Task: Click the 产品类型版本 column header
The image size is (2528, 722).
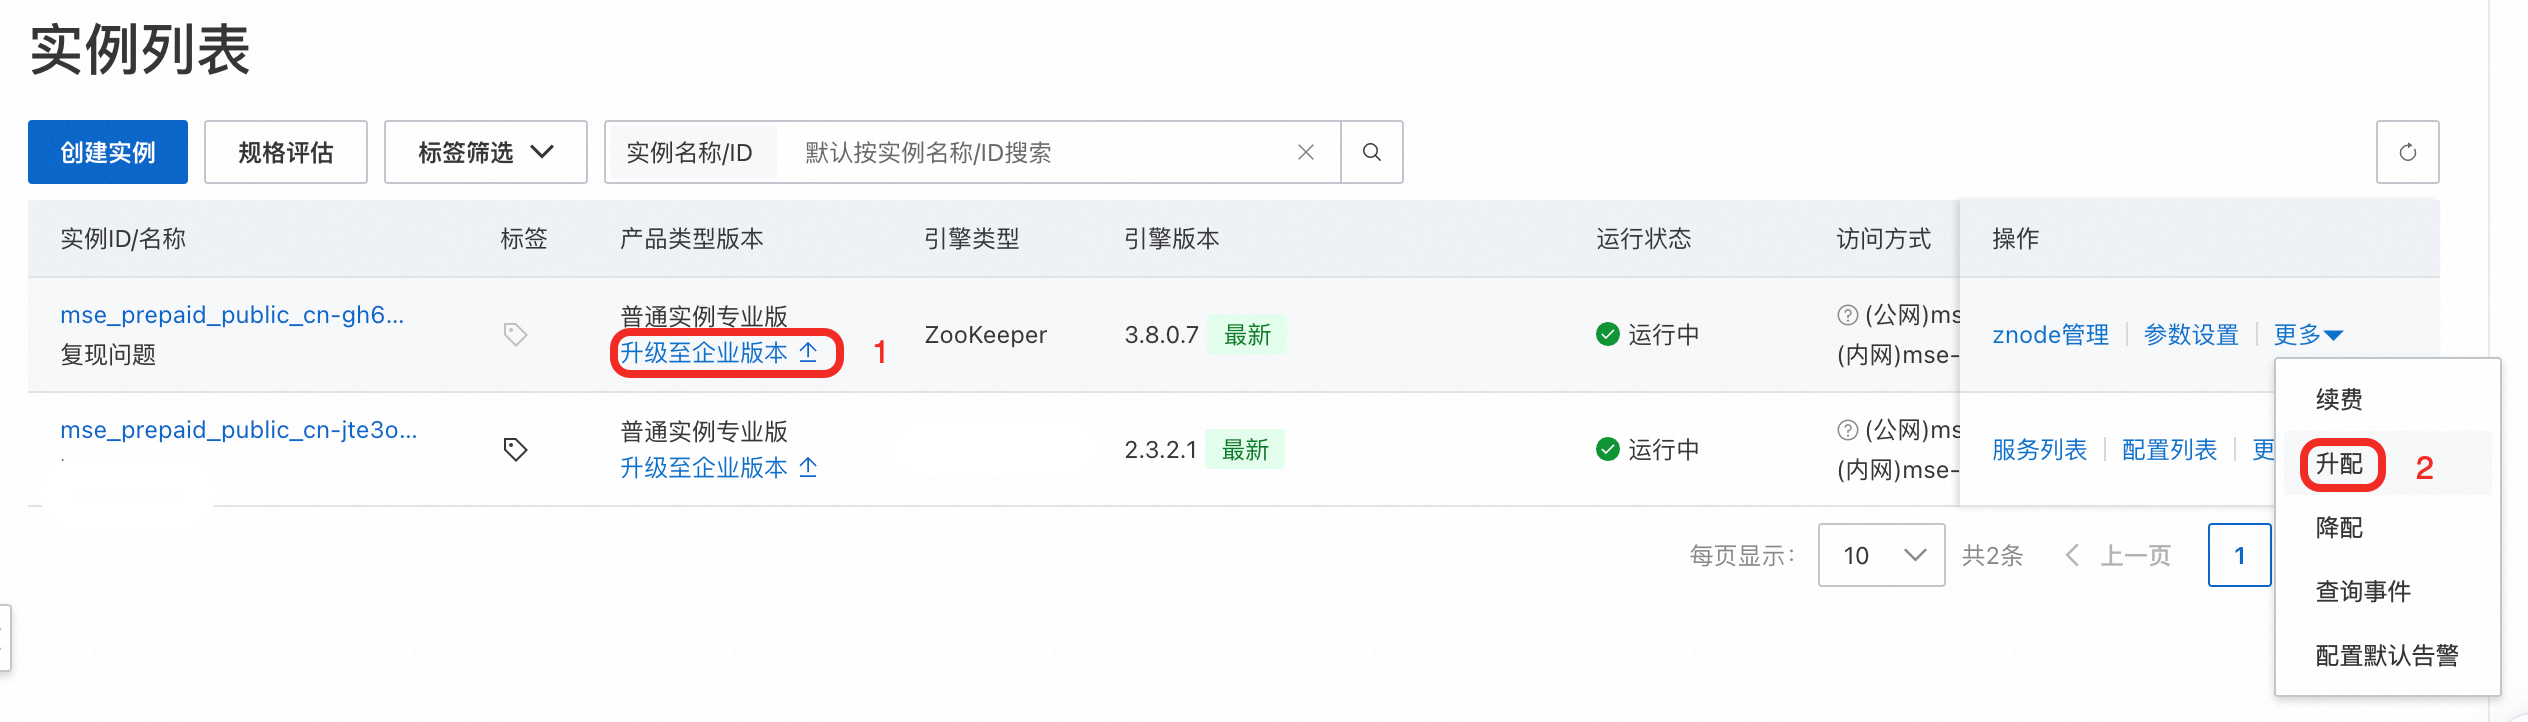Action: (691, 239)
